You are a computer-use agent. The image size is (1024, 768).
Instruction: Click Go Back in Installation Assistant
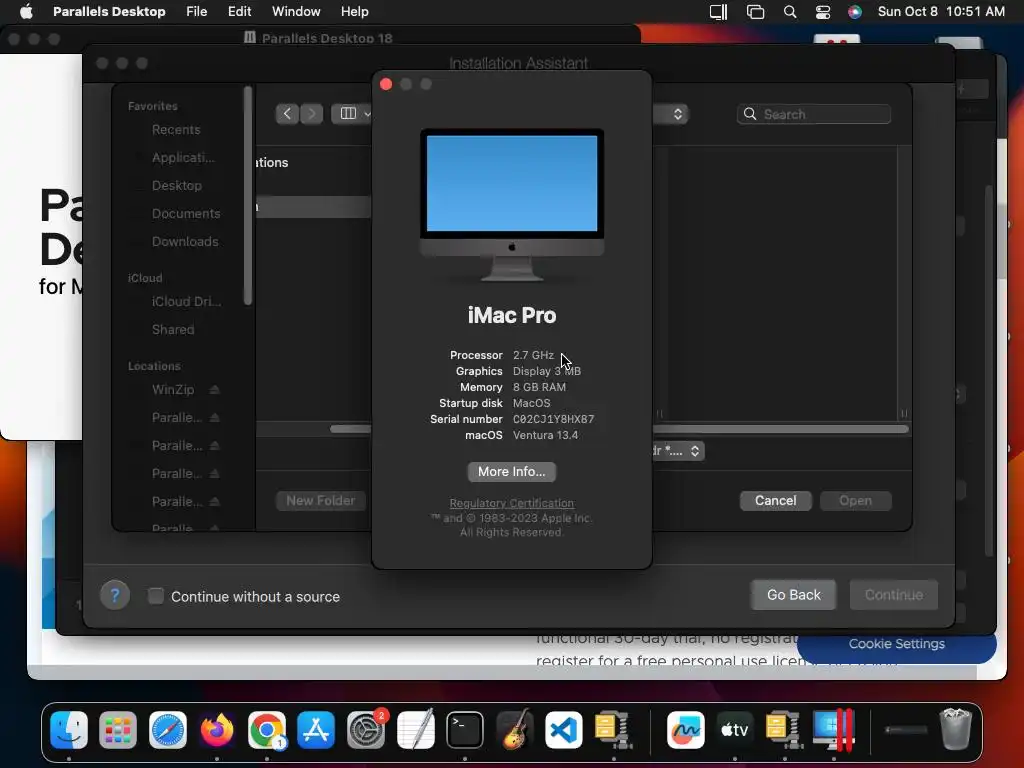click(x=793, y=595)
